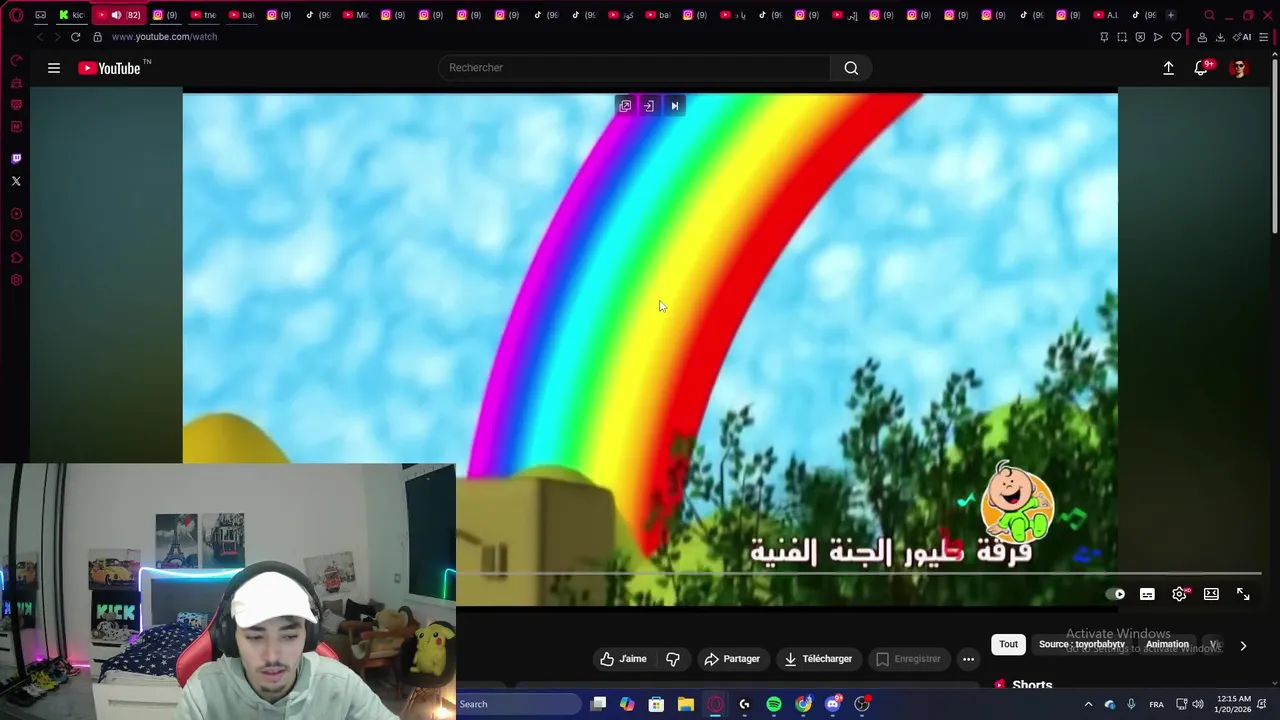Show more filter chips with right chevron
This screenshot has width=1280, height=720.
pyautogui.click(x=1243, y=646)
